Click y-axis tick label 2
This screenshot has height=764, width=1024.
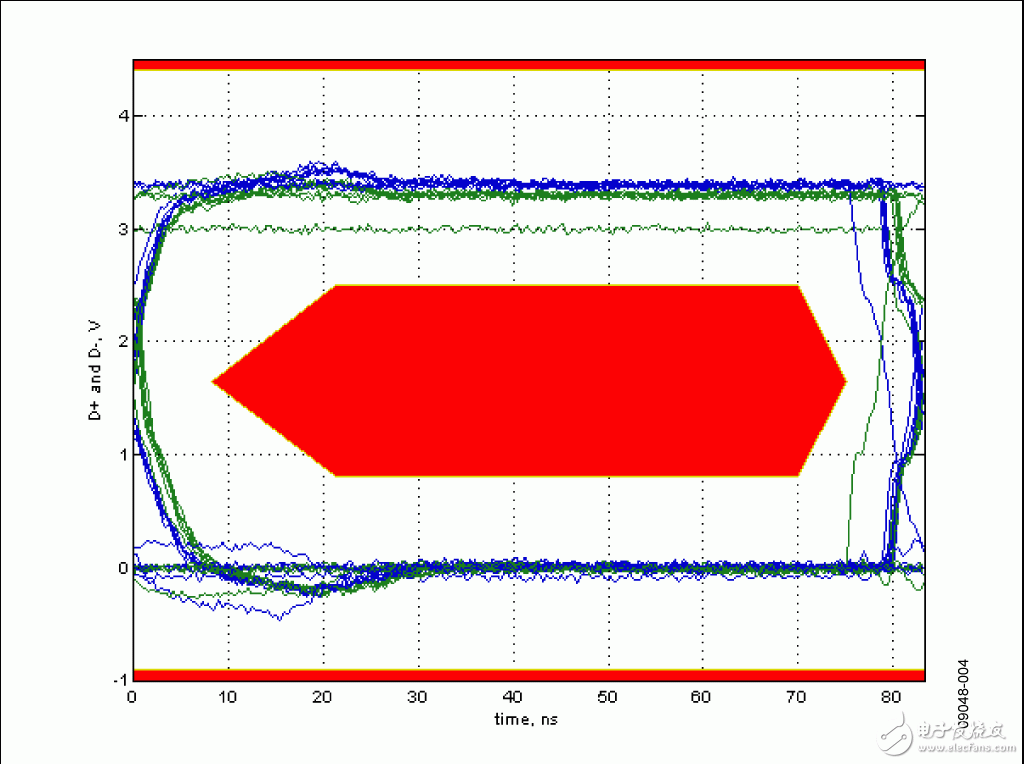[x=121, y=342]
